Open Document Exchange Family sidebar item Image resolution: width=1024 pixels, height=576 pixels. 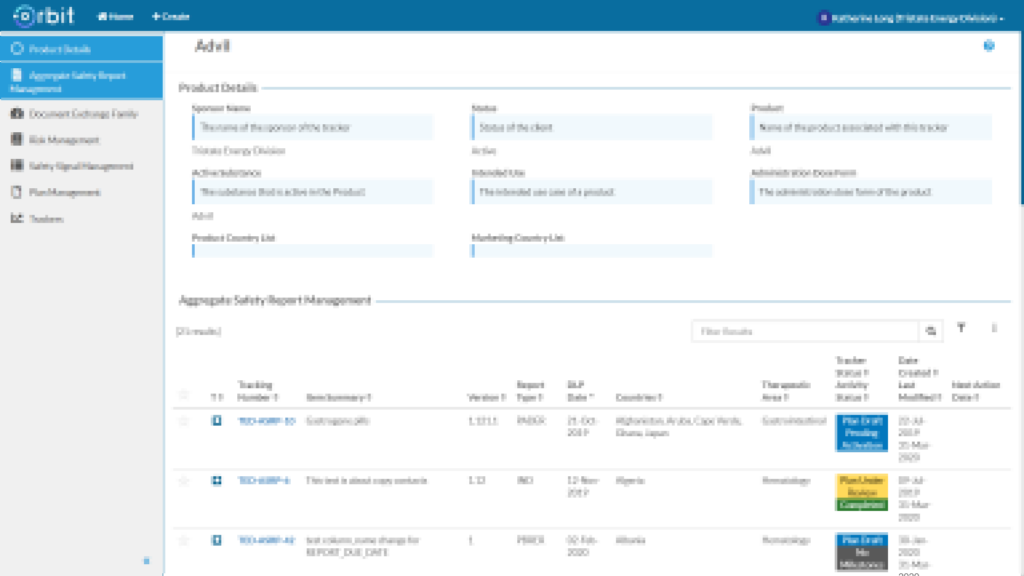tap(82, 114)
